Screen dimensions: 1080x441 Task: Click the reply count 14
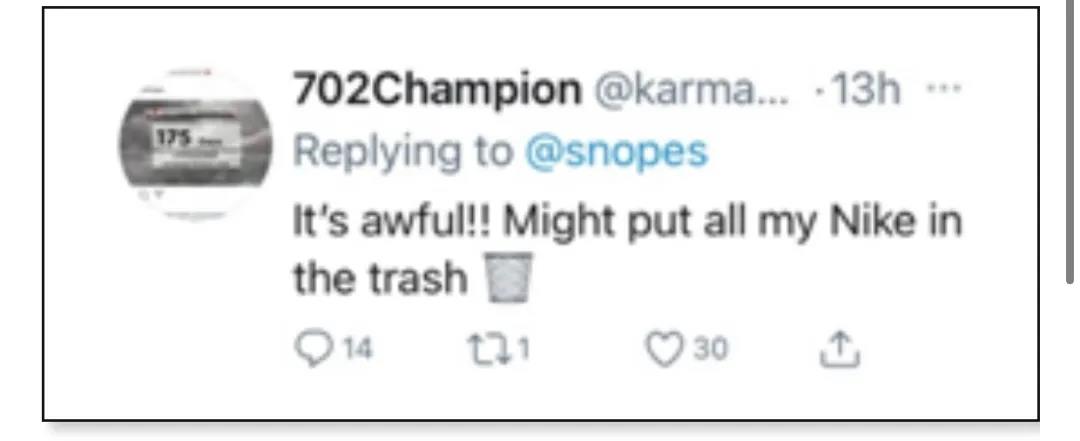pyautogui.click(x=357, y=350)
